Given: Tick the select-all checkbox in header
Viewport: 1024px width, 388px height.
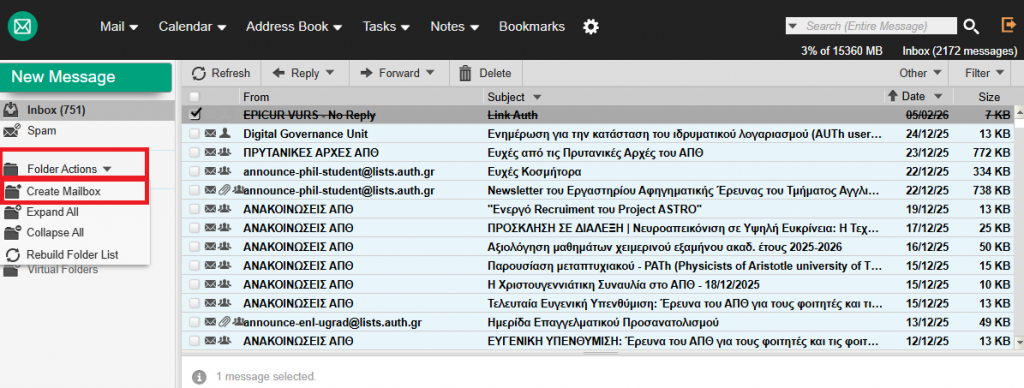Looking at the screenshot, I should (194, 97).
